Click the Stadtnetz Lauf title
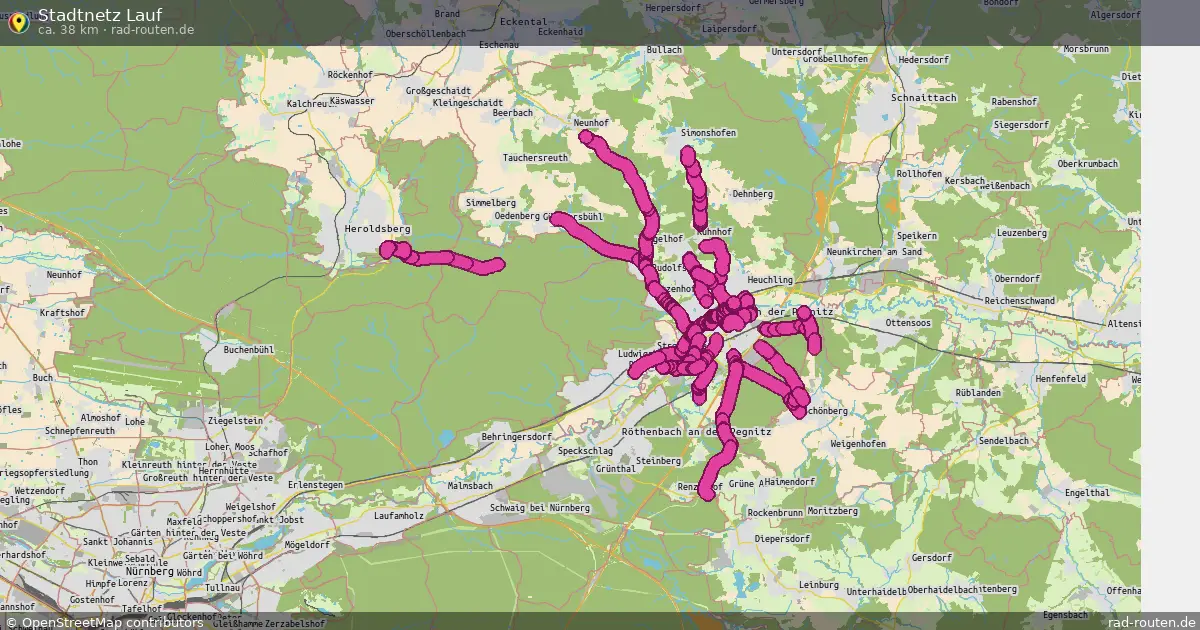This screenshot has height=630, width=1200. (100, 14)
